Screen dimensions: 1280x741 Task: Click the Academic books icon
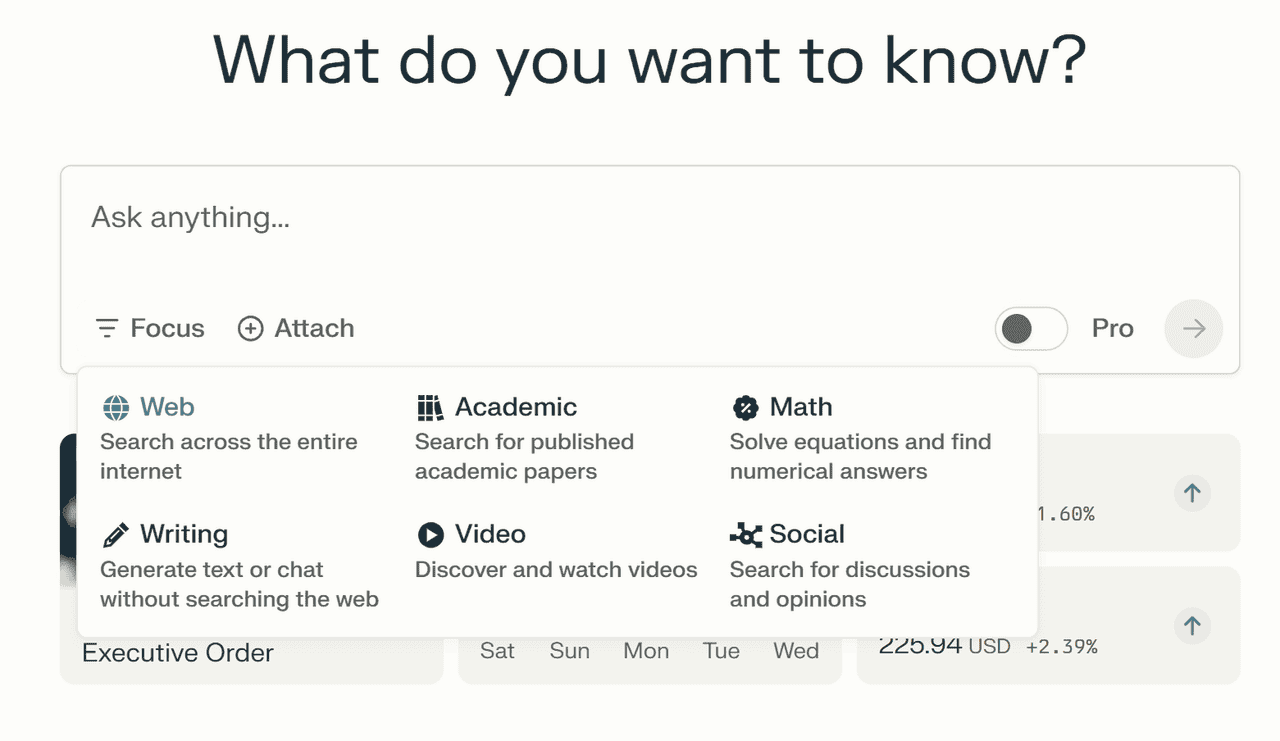[430, 407]
